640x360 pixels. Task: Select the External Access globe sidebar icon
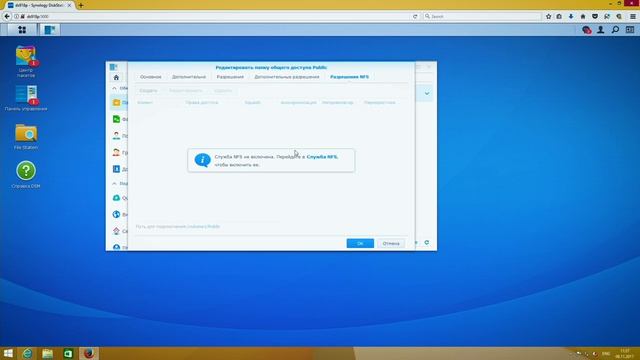pos(116,214)
